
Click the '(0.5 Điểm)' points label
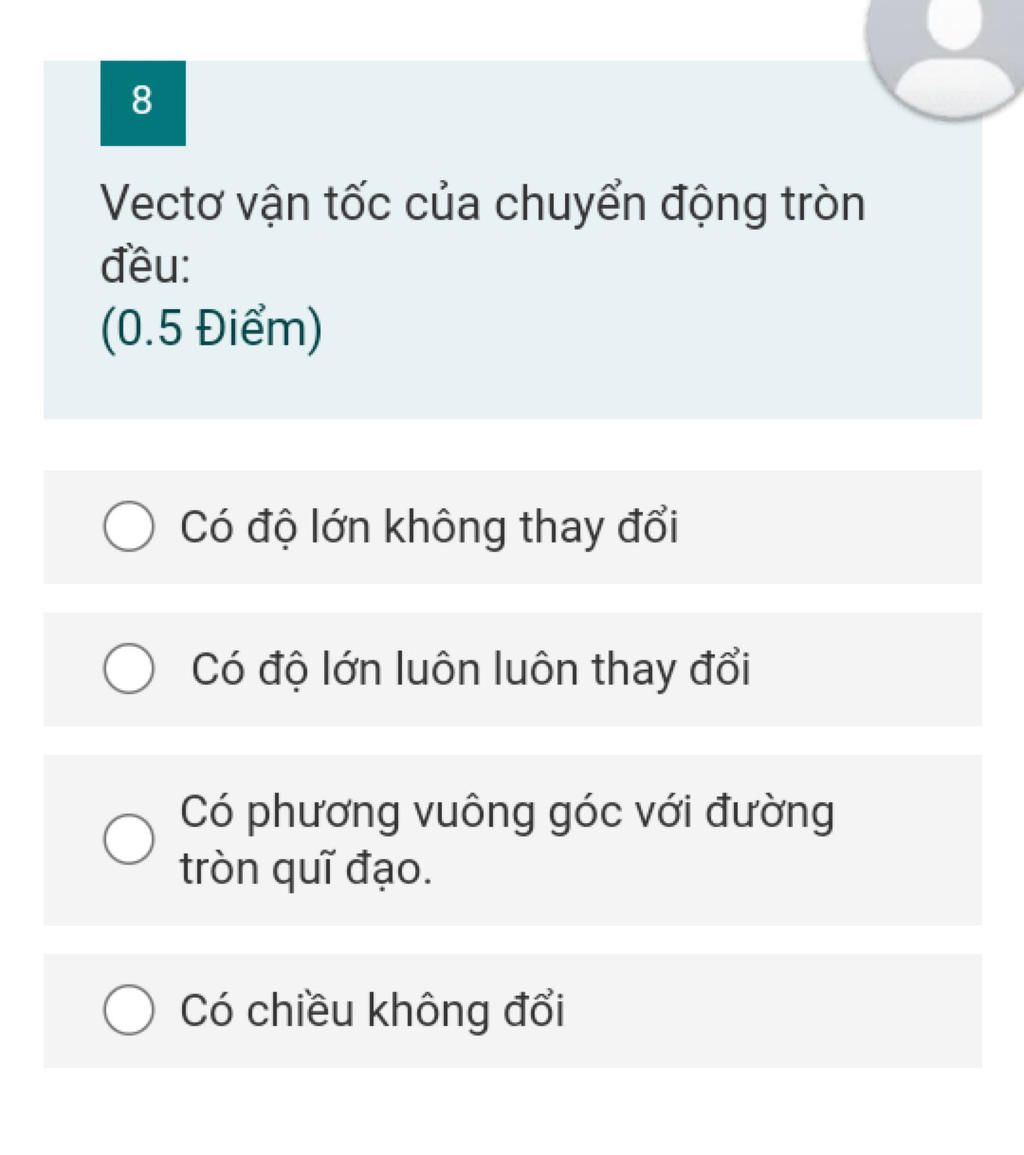tap(211, 328)
